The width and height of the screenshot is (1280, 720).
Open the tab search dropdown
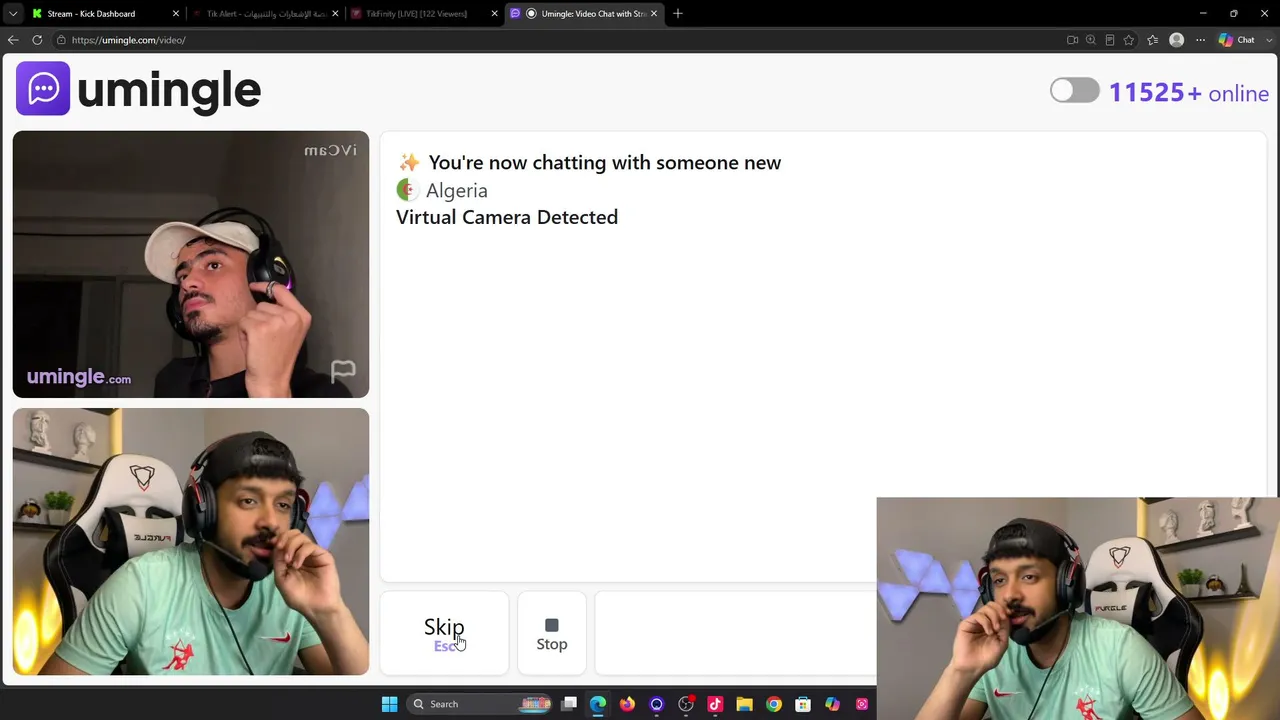(x=13, y=14)
